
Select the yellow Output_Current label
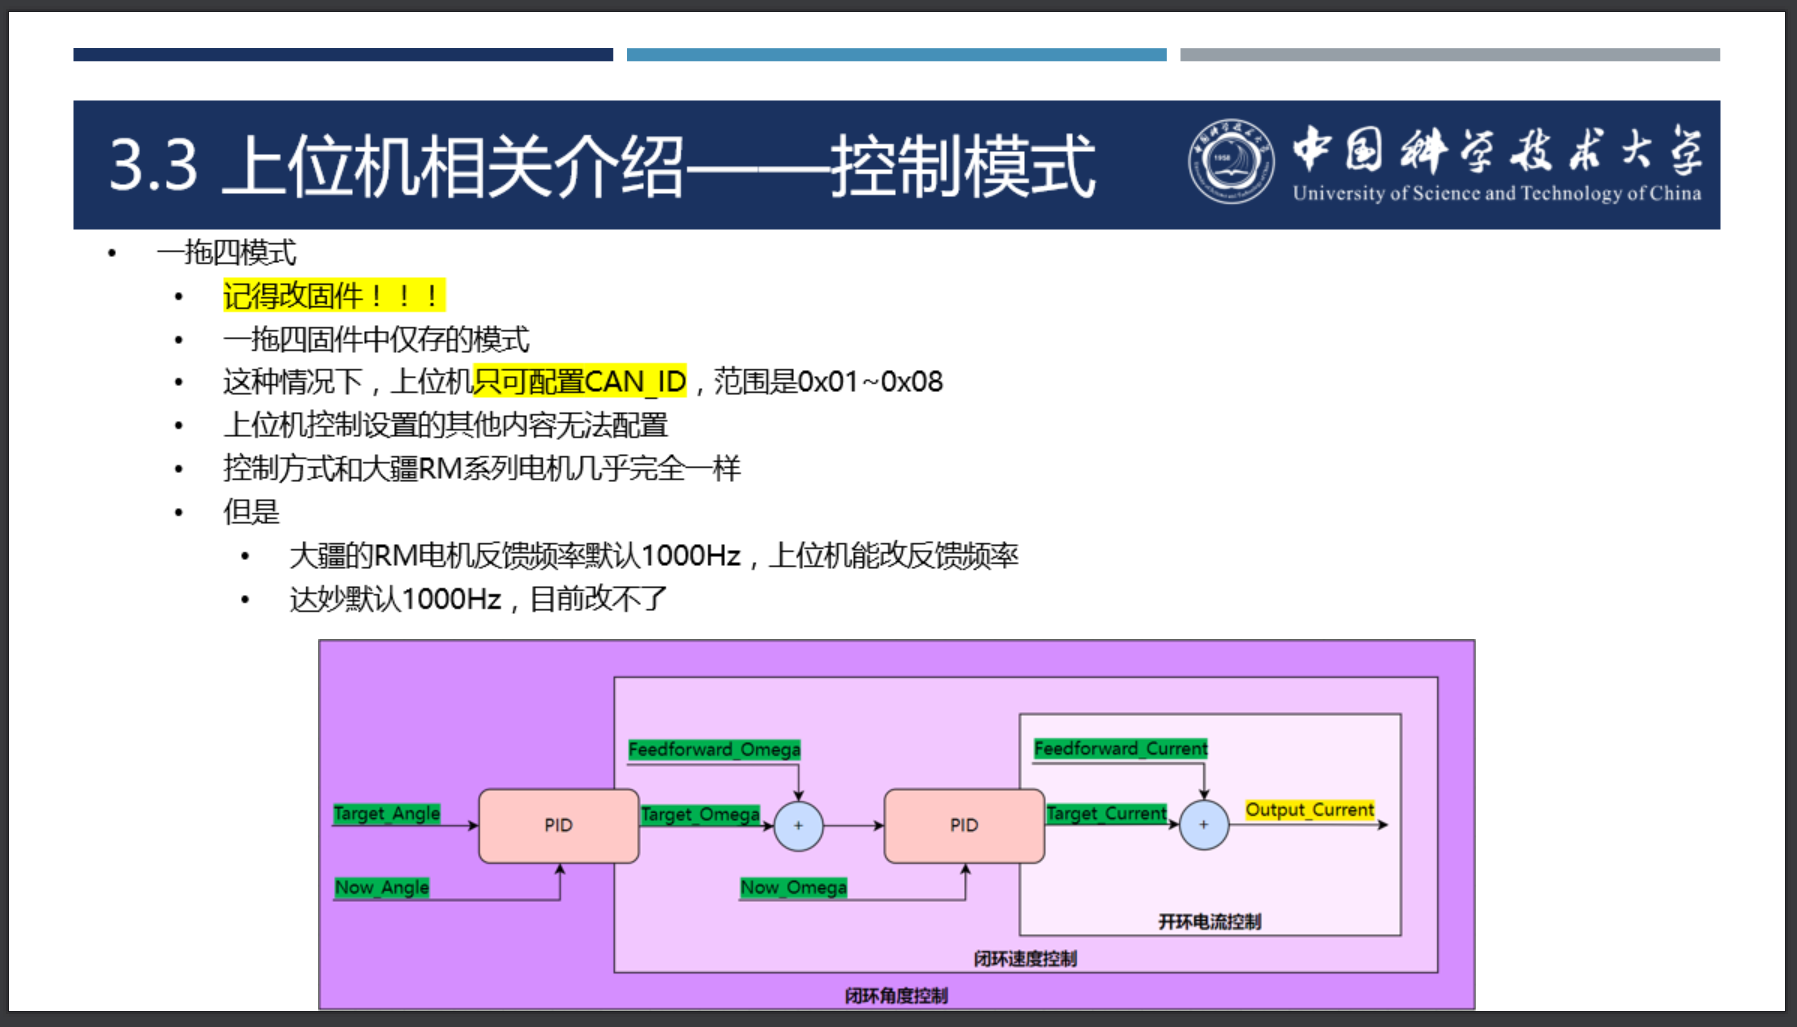click(x=1309, y=810)
